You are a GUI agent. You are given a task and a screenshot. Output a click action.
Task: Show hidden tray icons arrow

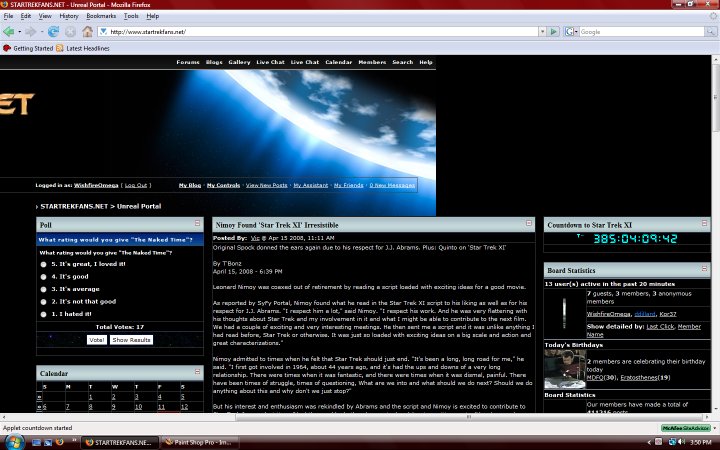[649, 442]
